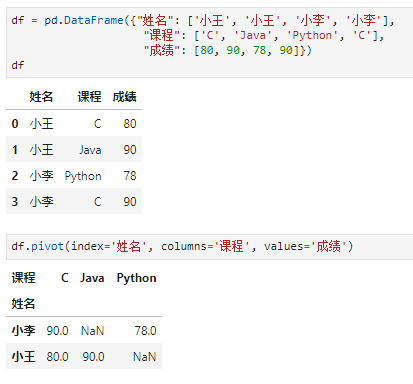Click the "课程" key in DataFrame code
413x384 pixels.
pos(162,35)
